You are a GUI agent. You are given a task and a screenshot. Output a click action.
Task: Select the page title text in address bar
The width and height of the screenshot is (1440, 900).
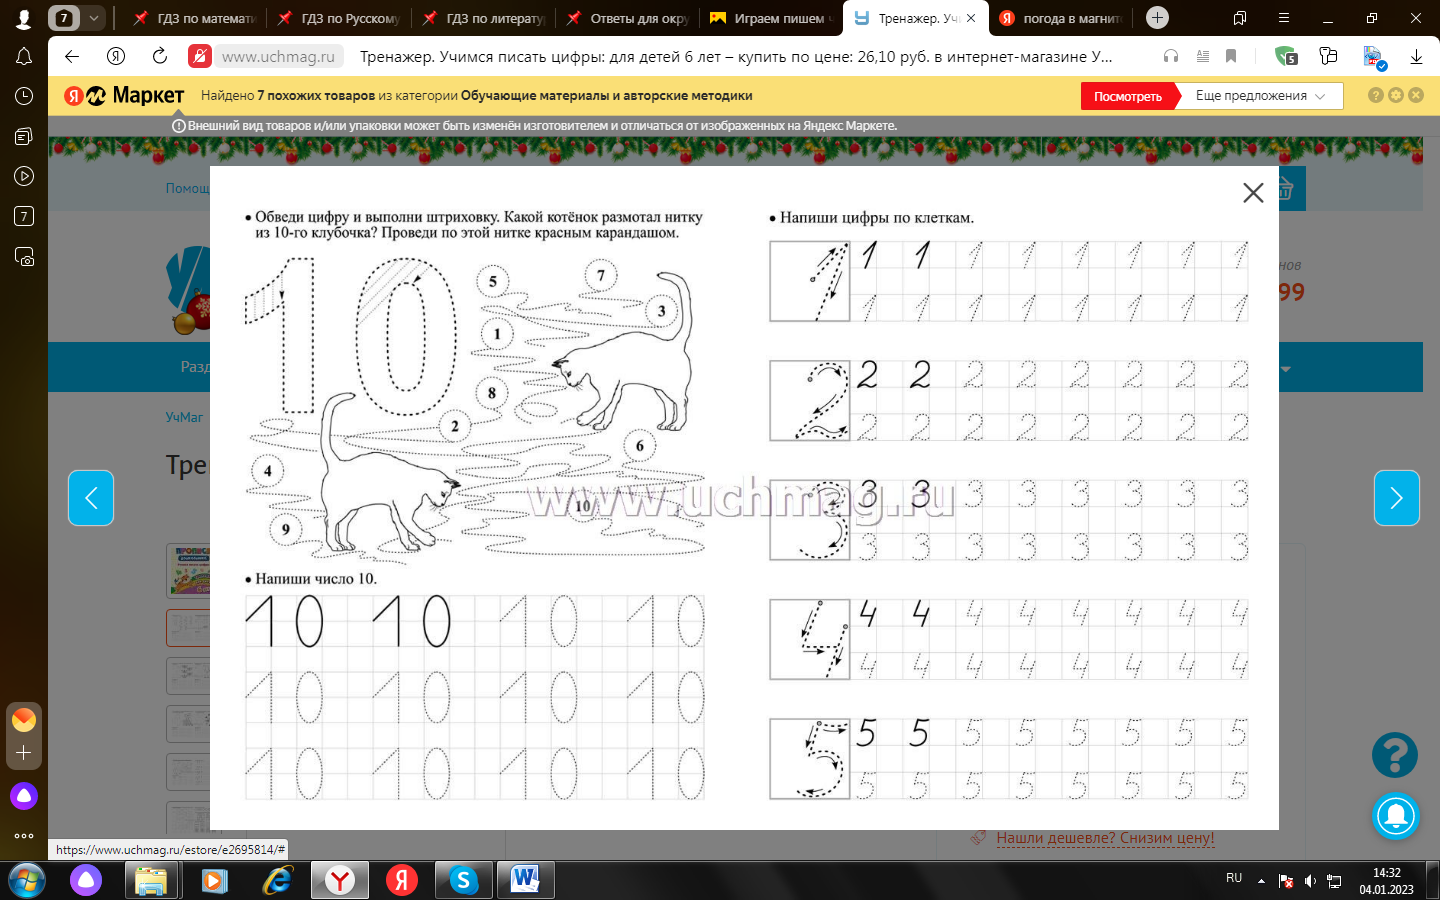point(736,57)
